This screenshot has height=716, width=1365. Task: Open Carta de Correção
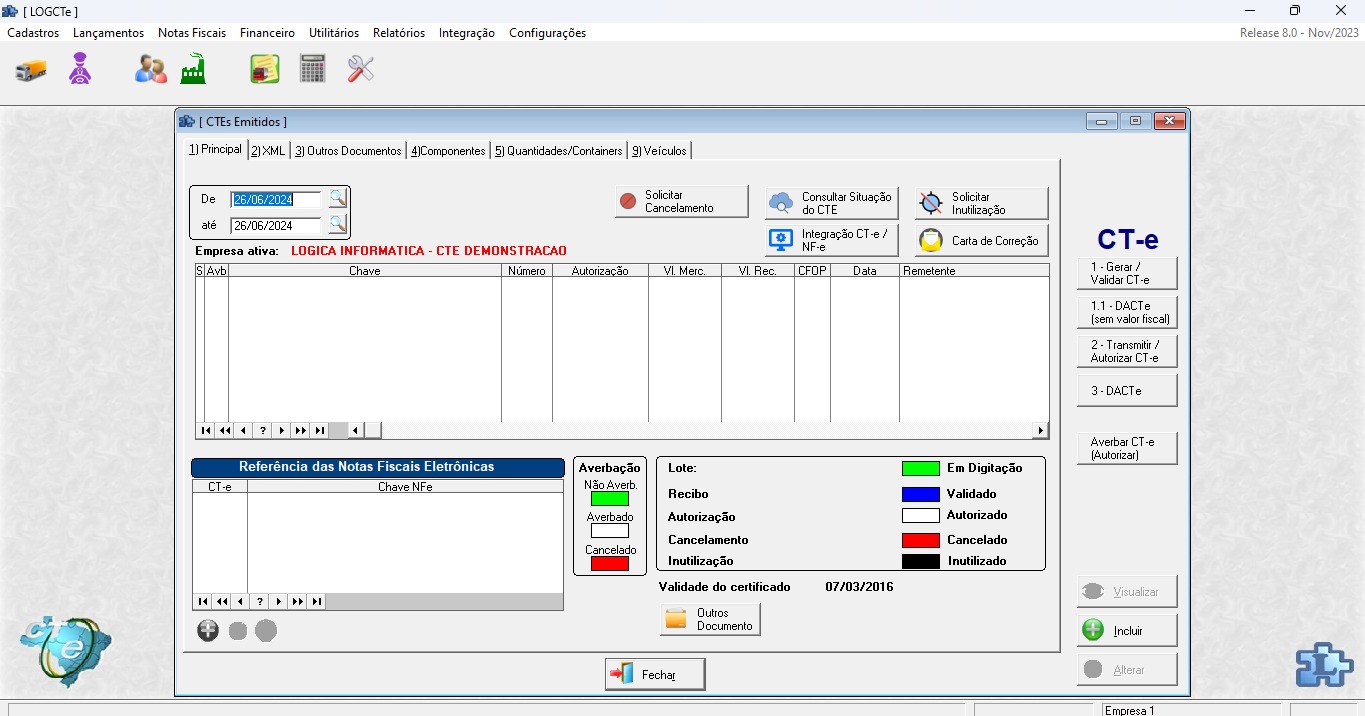pos(982,241)
